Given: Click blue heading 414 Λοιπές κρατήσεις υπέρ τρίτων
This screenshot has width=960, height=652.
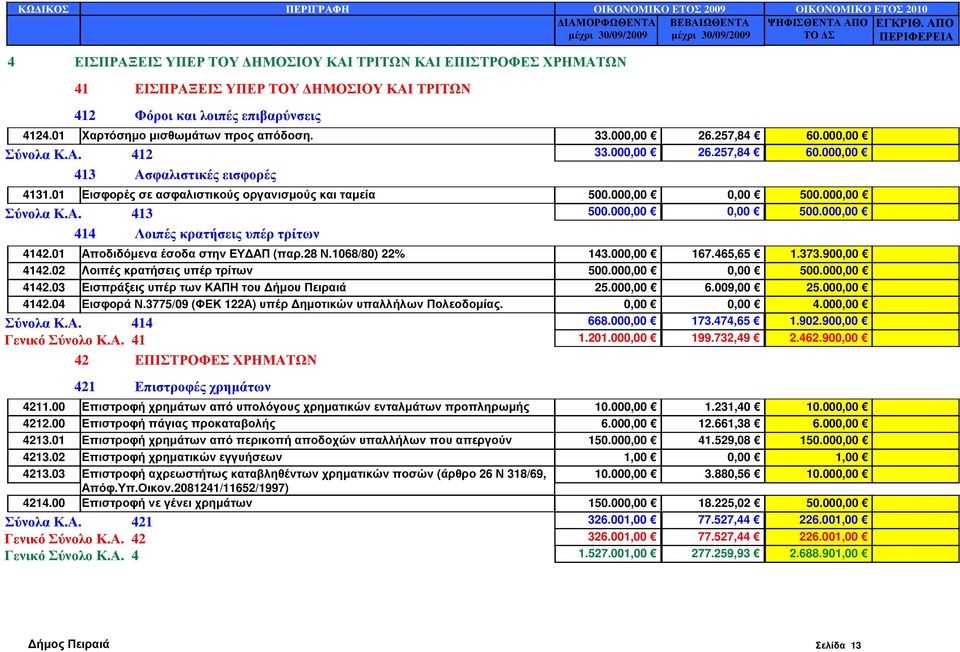Looking at the screenshot, I should [197, 234].
